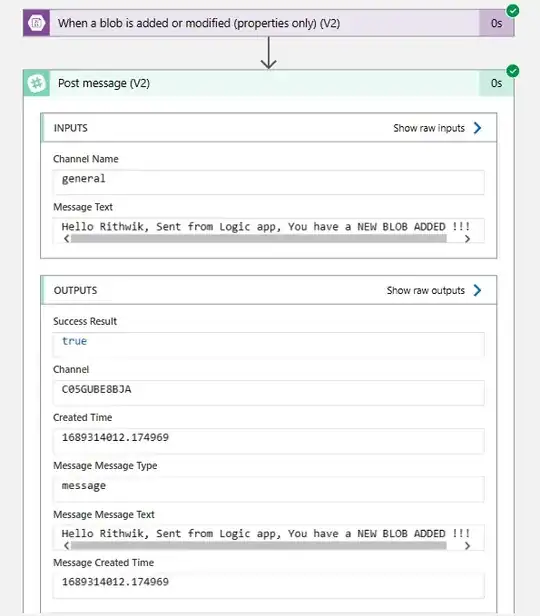Click the Success Result label

click(85, 321)
